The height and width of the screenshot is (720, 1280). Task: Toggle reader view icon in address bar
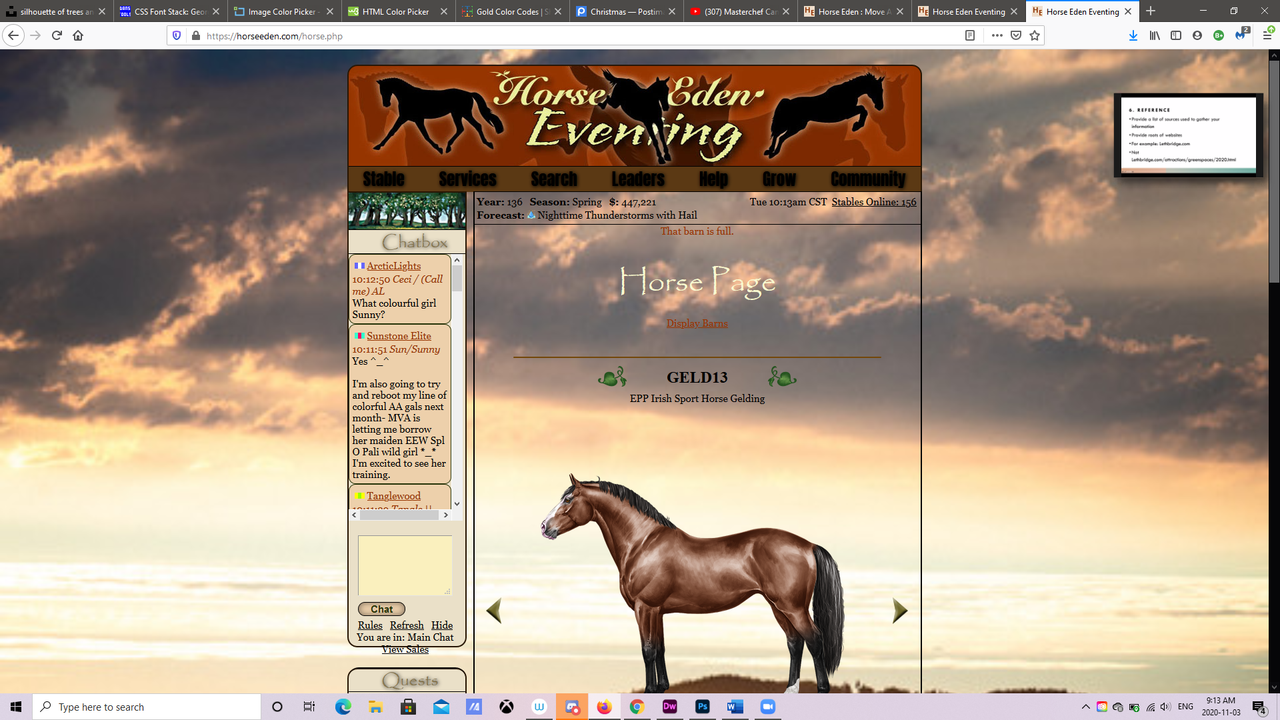click(x=970, y=35)
